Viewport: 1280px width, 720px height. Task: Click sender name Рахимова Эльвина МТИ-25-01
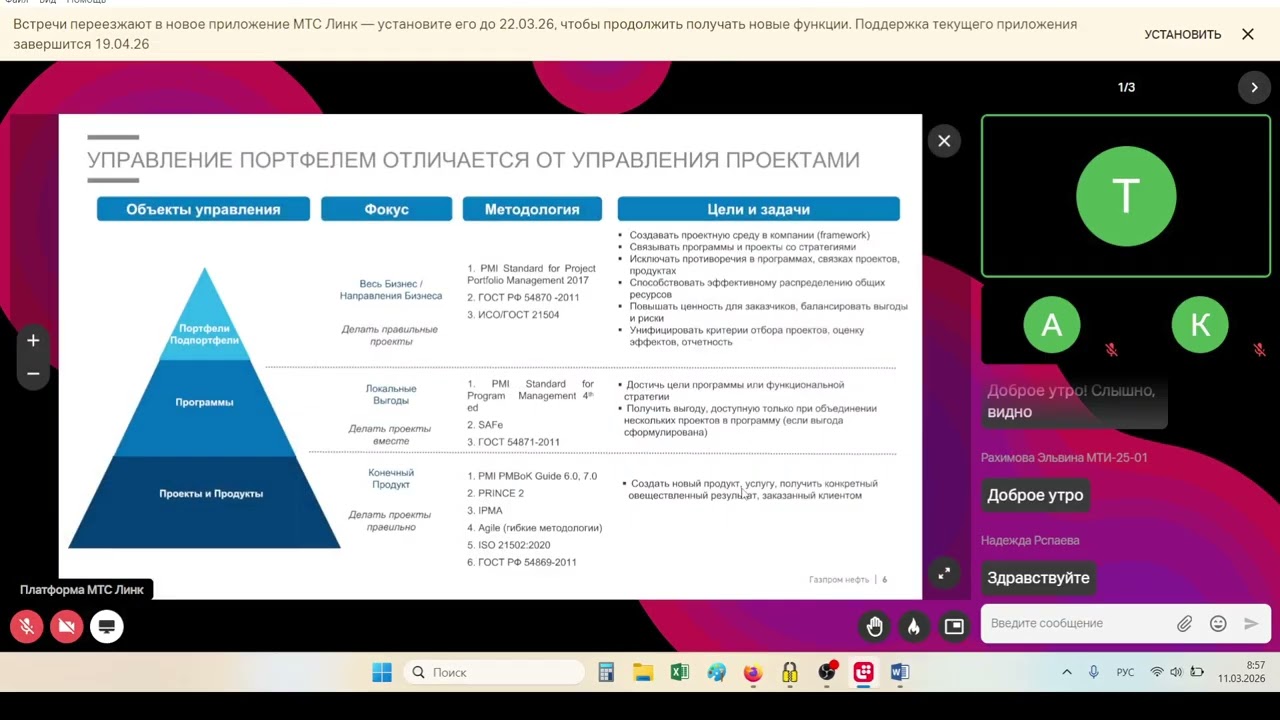(x=1064, y=458)
